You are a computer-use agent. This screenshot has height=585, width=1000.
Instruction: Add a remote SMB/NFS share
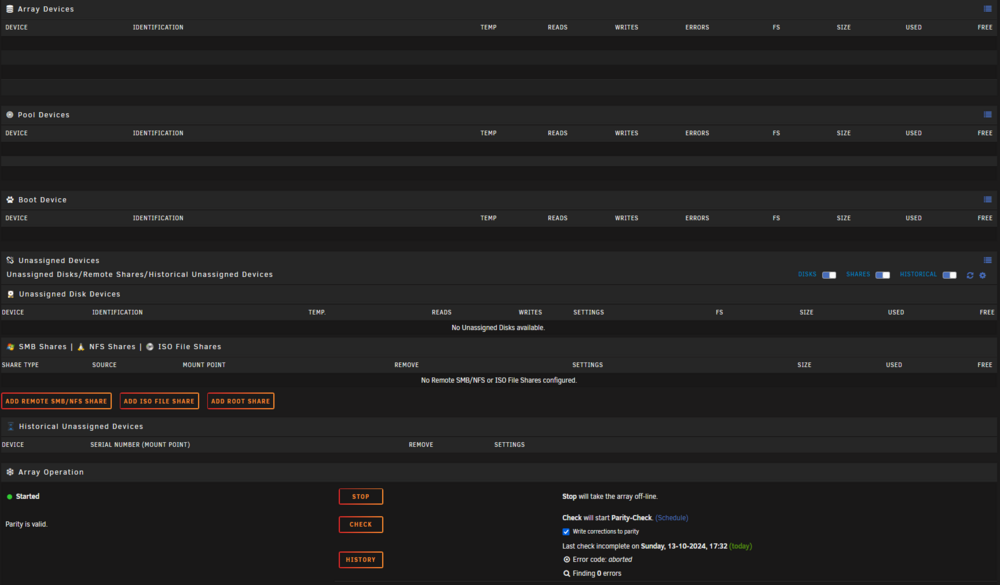coord(56,401)
